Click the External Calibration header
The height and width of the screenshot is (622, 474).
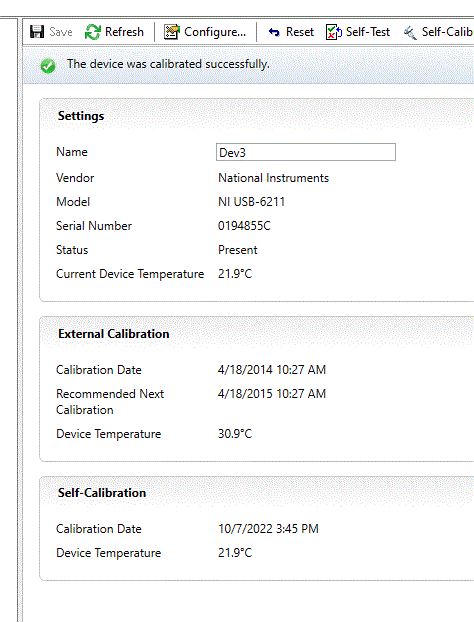pos(113,334)
